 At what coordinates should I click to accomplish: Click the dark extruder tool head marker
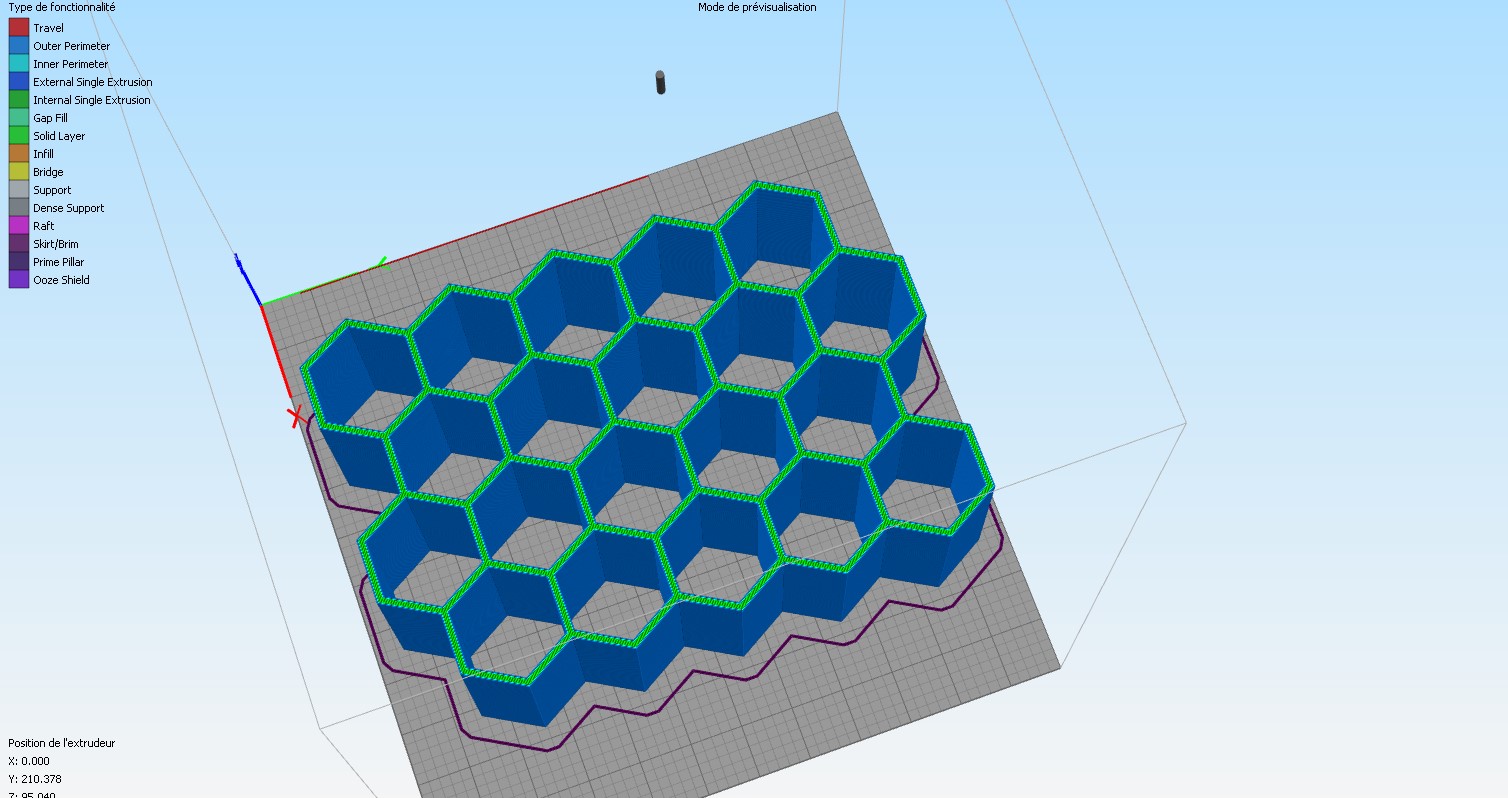[660, 82]
